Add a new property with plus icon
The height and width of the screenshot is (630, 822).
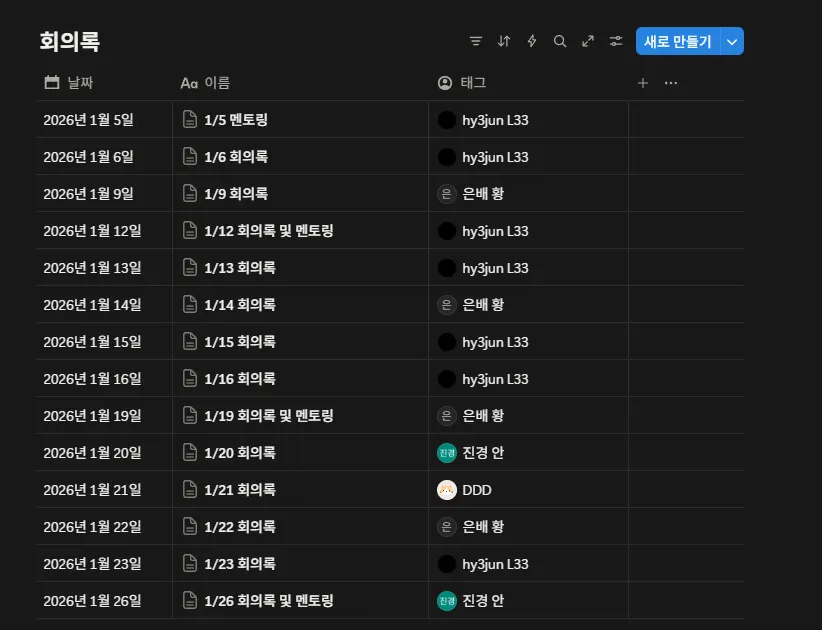[x=643, y=83]
